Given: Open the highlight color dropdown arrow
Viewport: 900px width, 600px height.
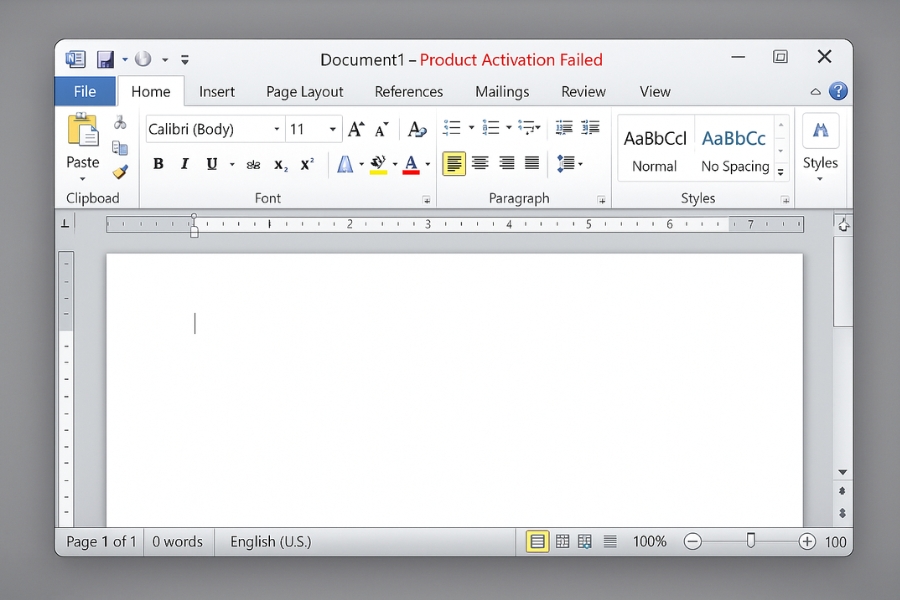Looking at the screenshot, I should (395, 164).
